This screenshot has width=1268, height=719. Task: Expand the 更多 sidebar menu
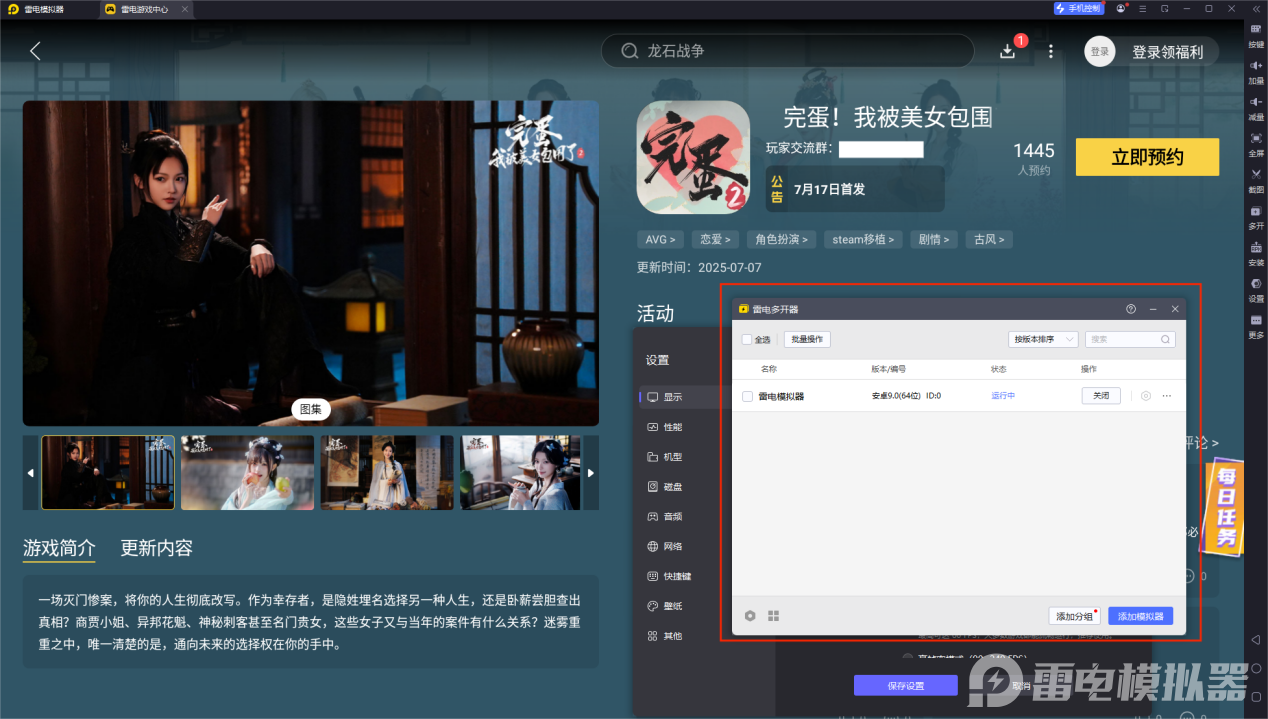[x=1256, y=321]
